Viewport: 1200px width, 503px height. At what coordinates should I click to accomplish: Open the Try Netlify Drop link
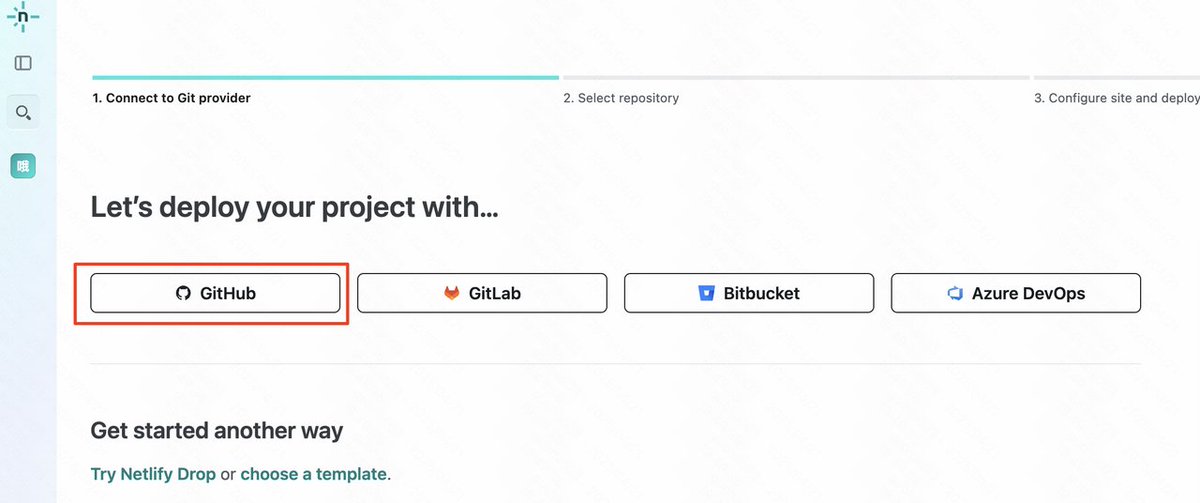pyautogui.click(x=153, y=473)
